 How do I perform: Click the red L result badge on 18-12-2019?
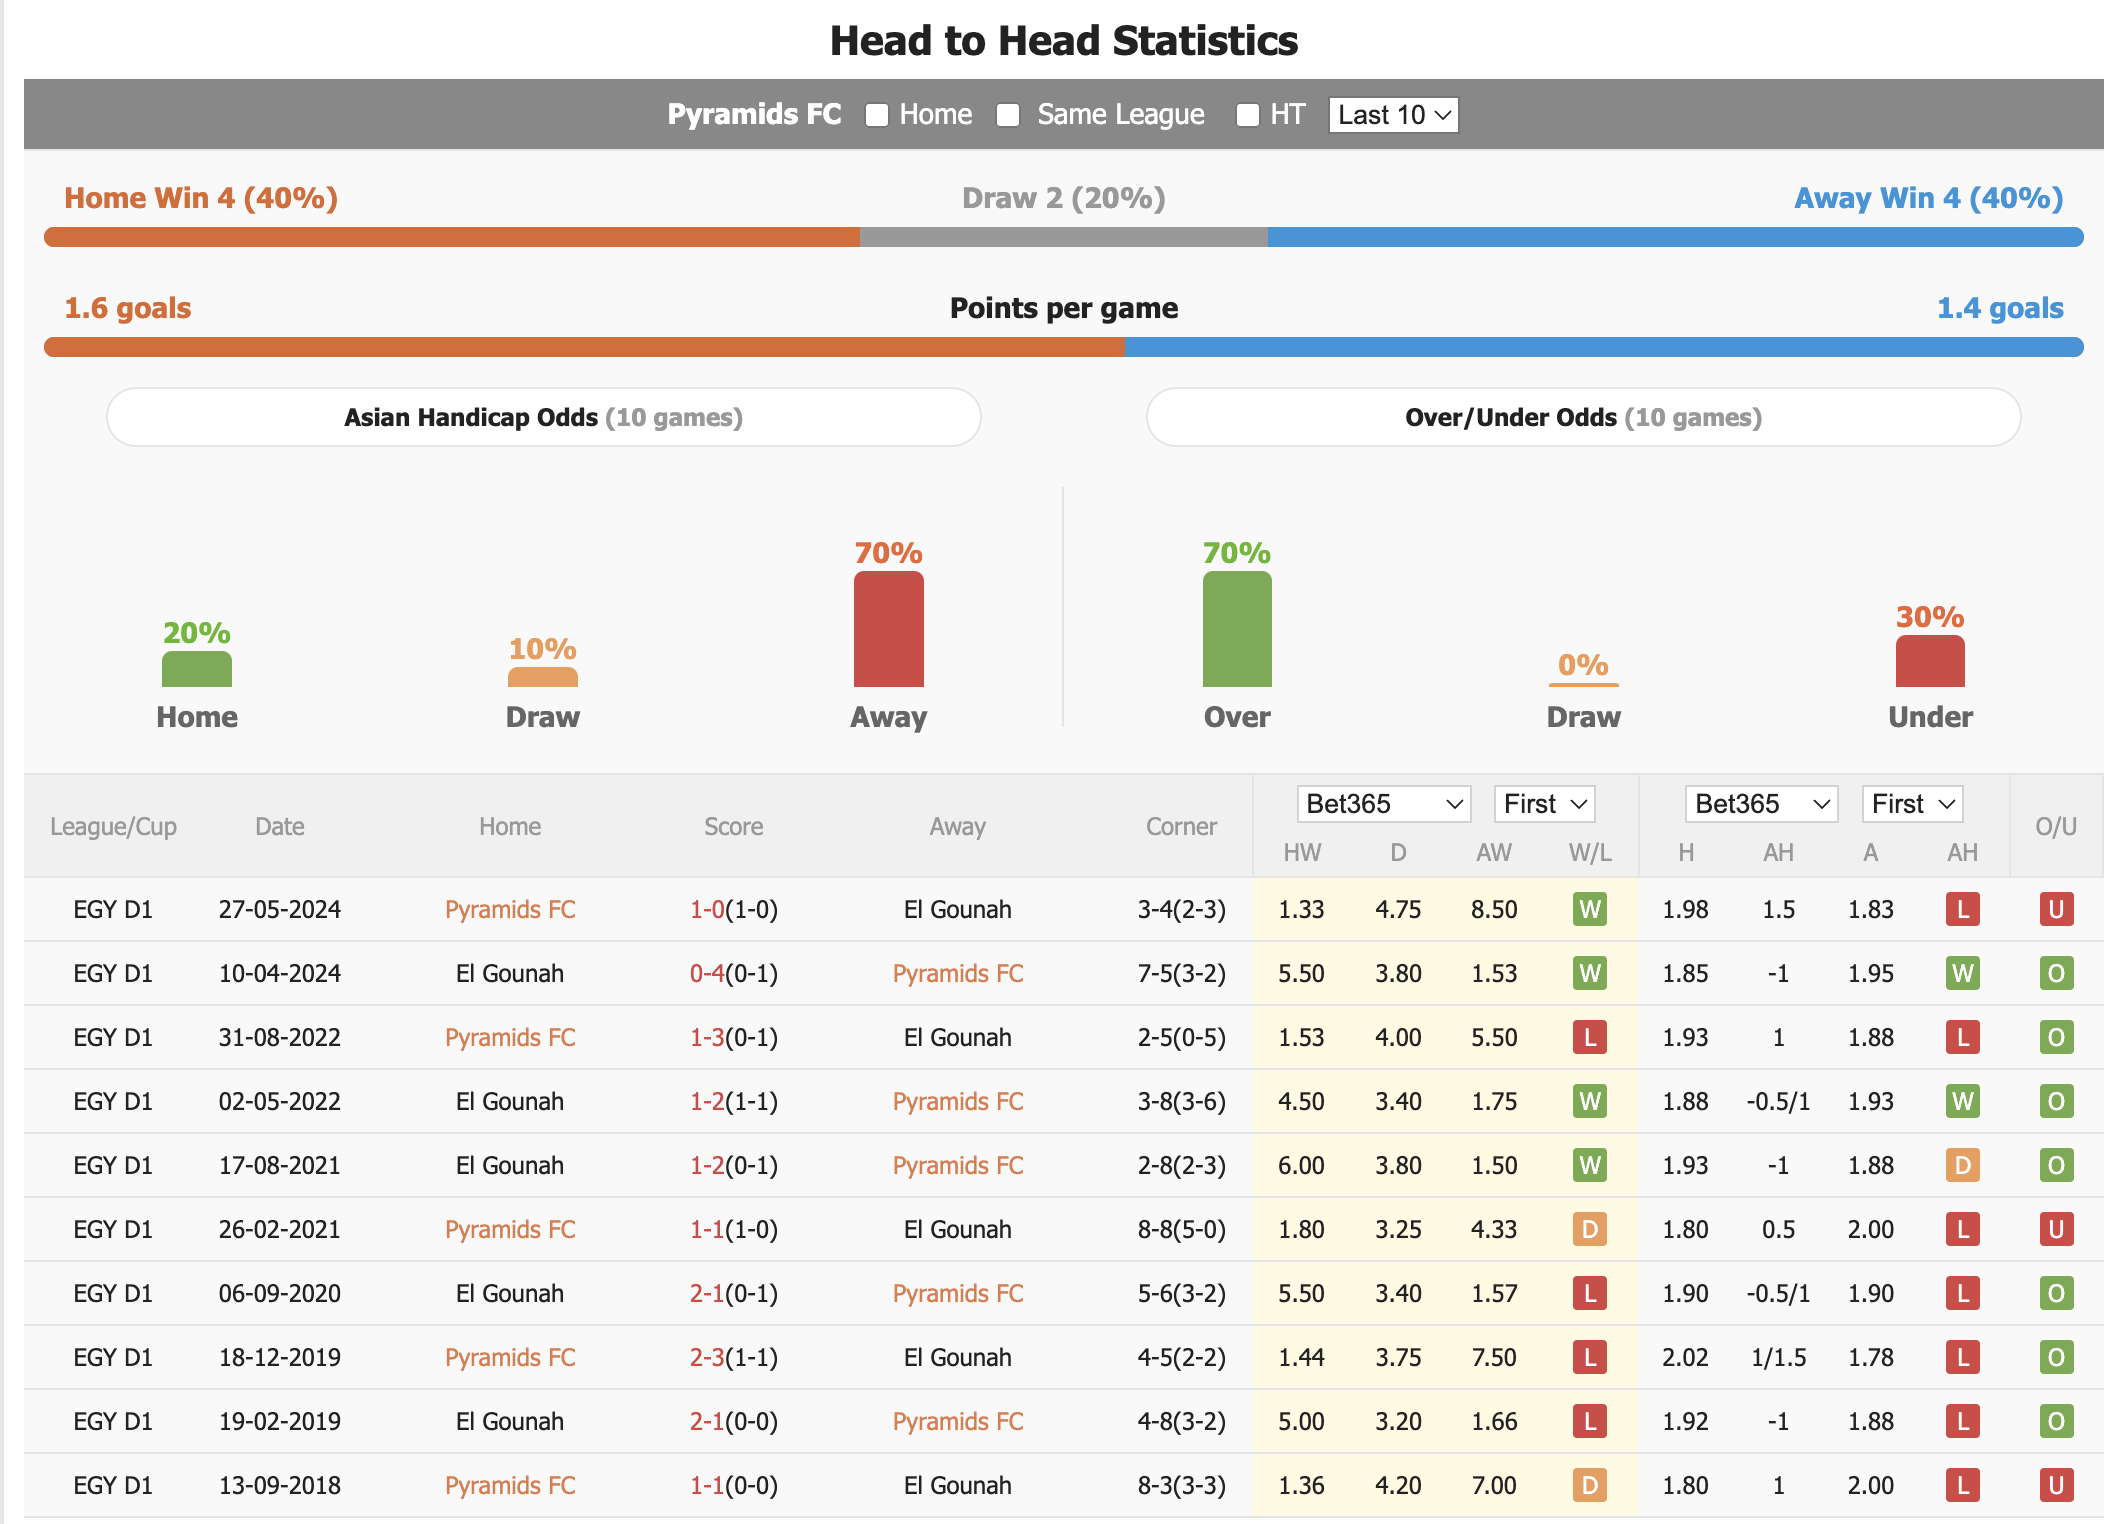(x=1590, y=1357)
